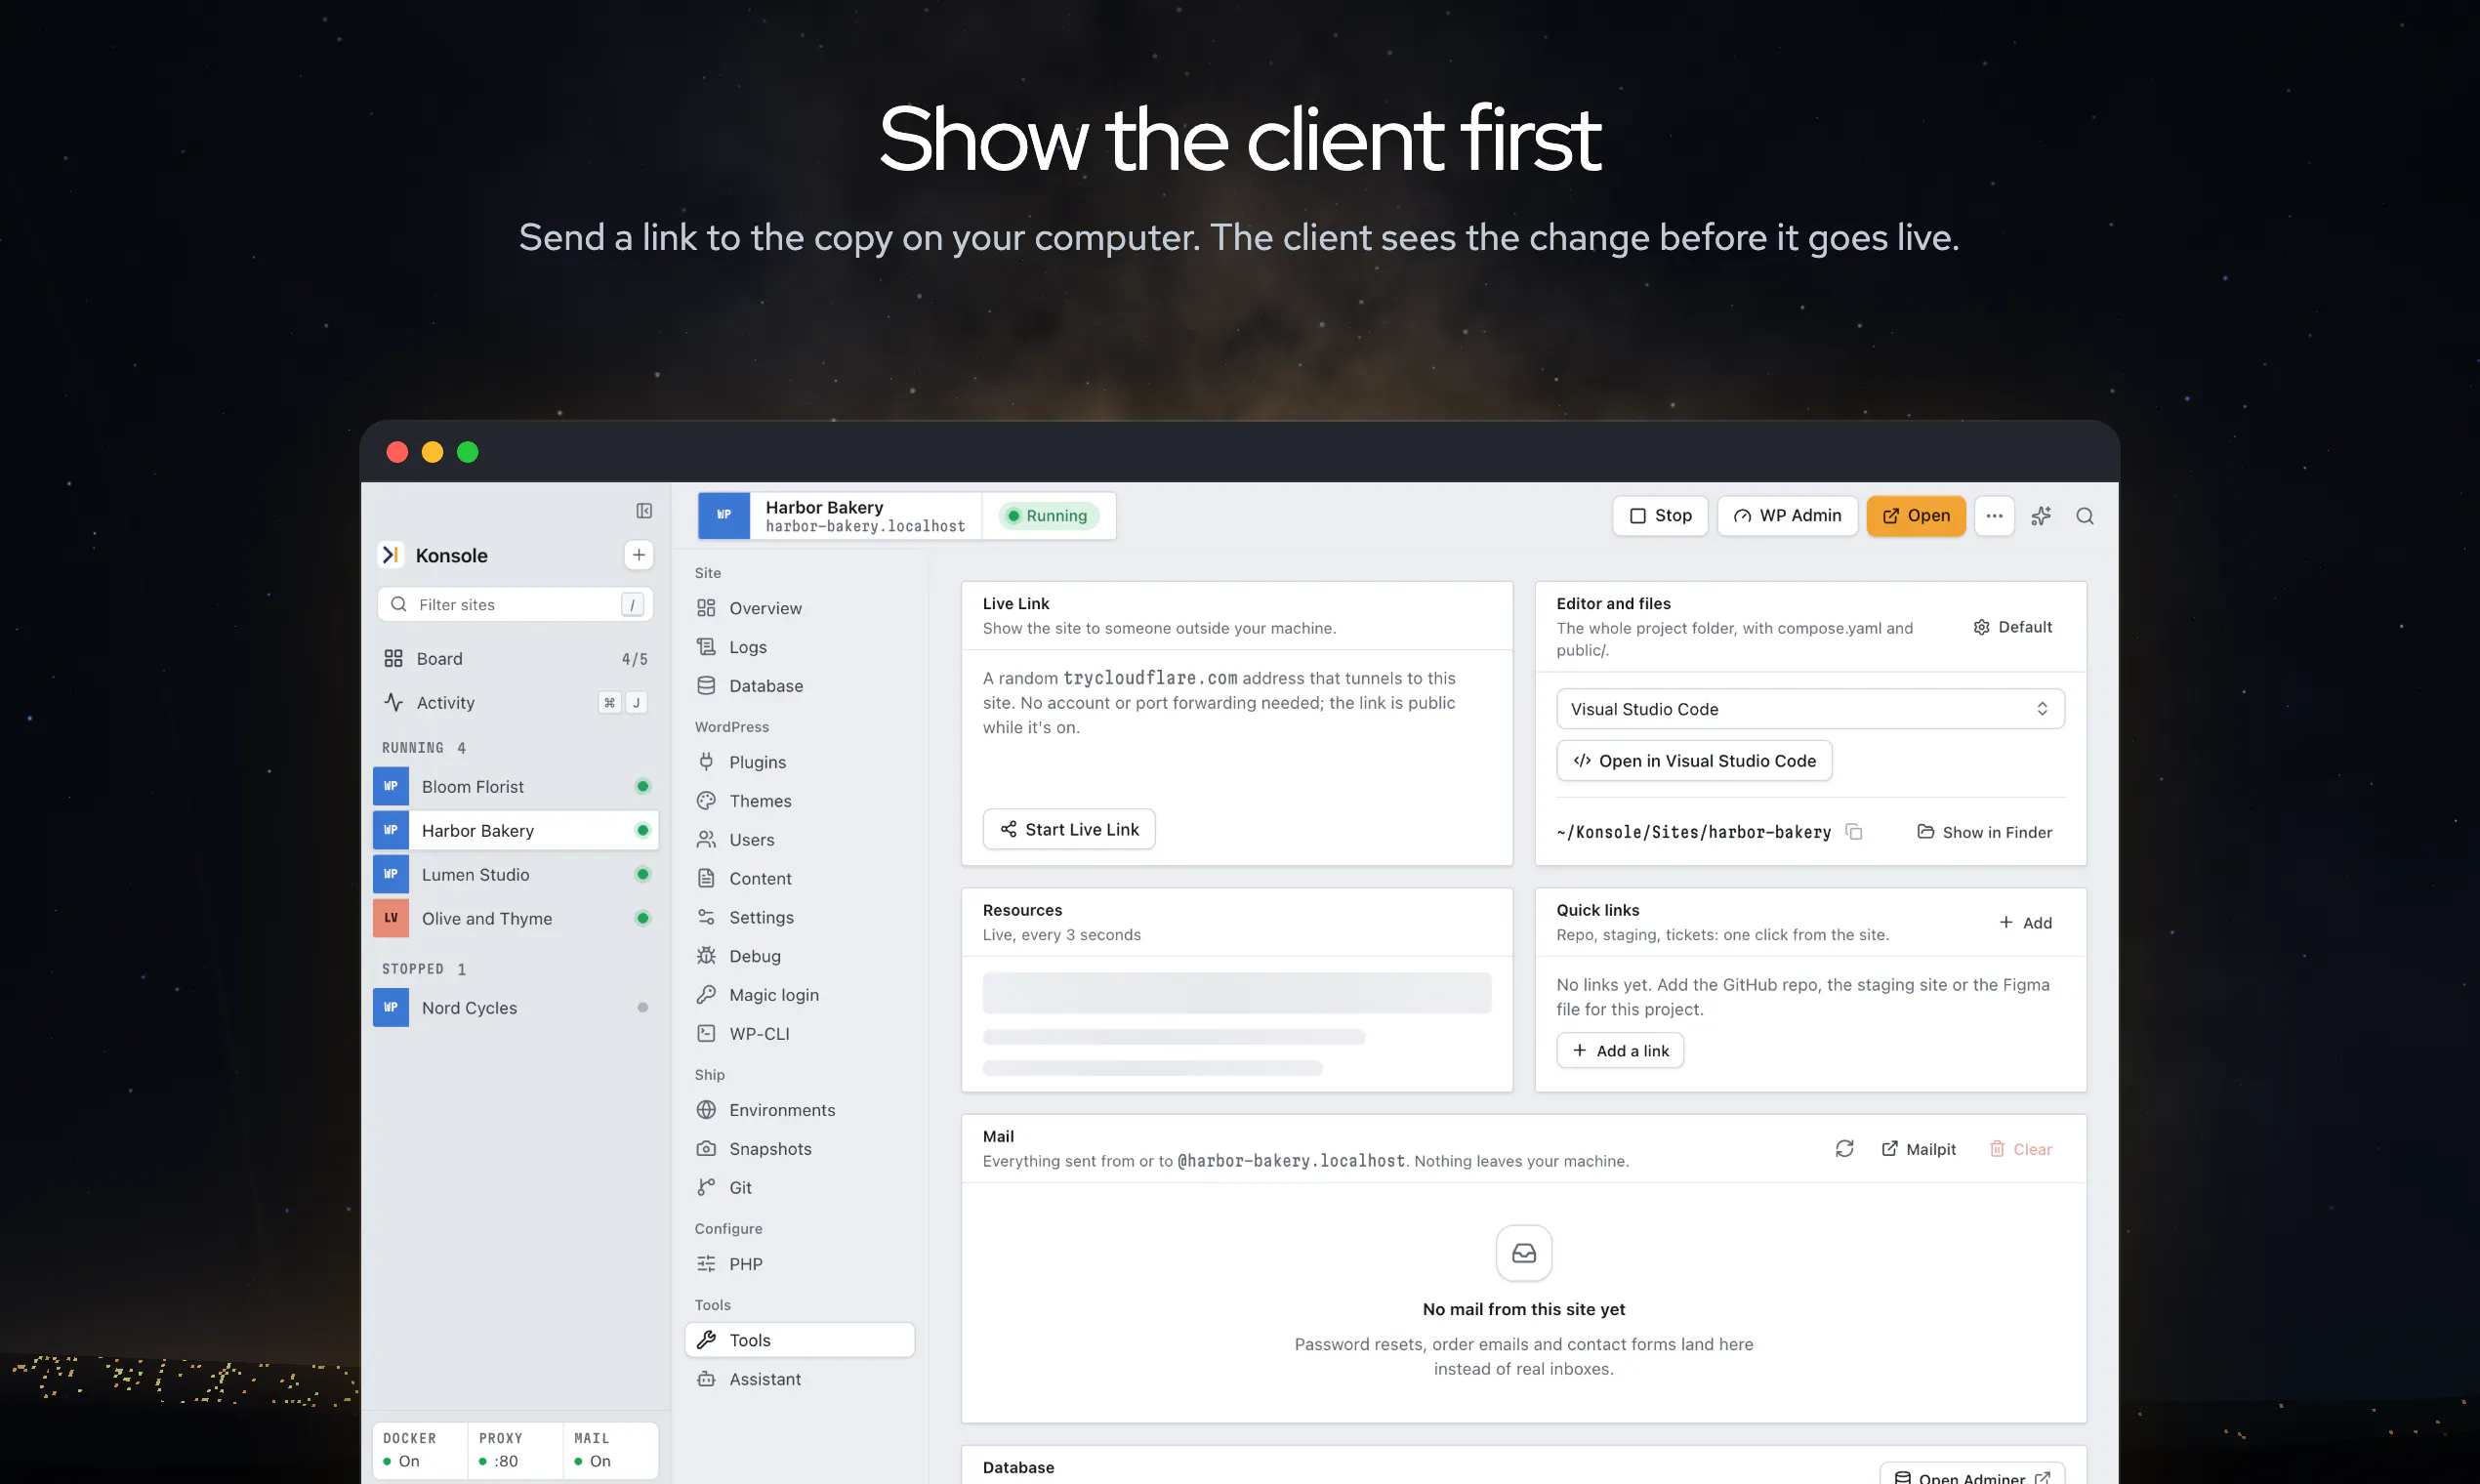
Task: Click the Add a link button
Action: click(1620, 1051)
